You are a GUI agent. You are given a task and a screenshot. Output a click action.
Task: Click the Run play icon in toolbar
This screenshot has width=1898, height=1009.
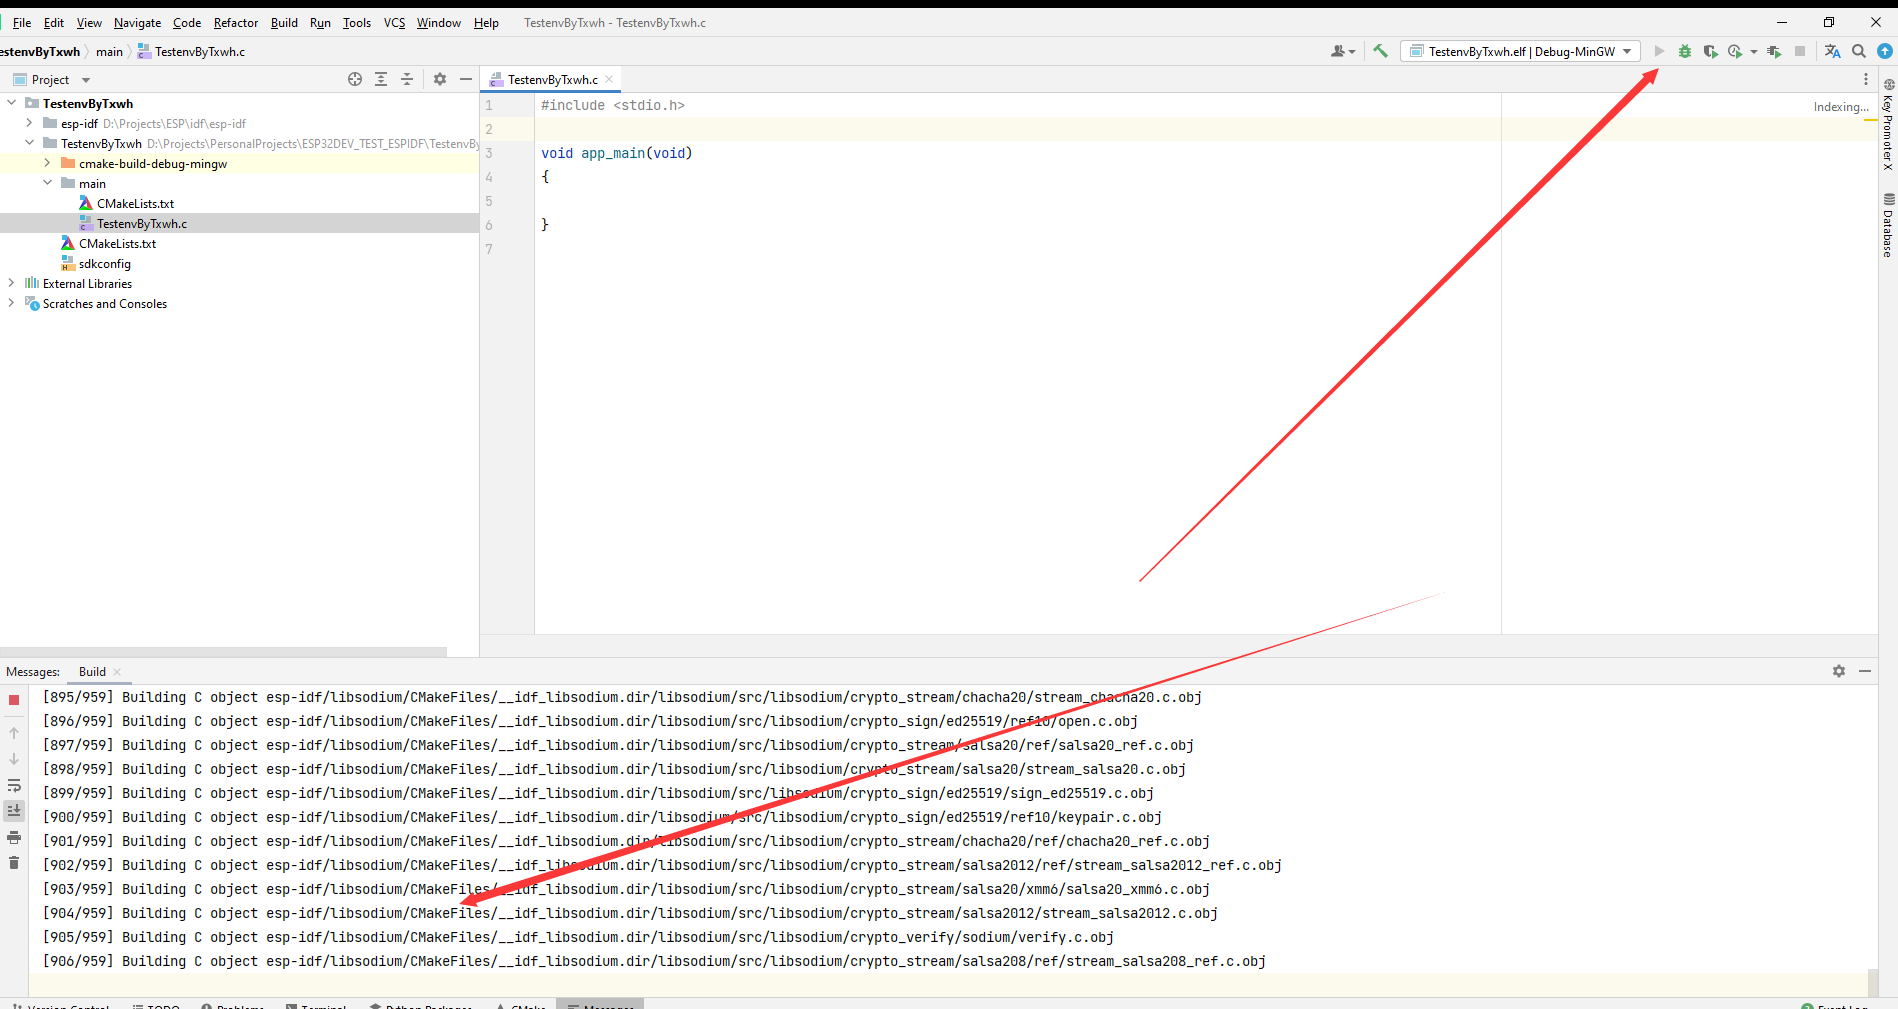(1659, 51)
